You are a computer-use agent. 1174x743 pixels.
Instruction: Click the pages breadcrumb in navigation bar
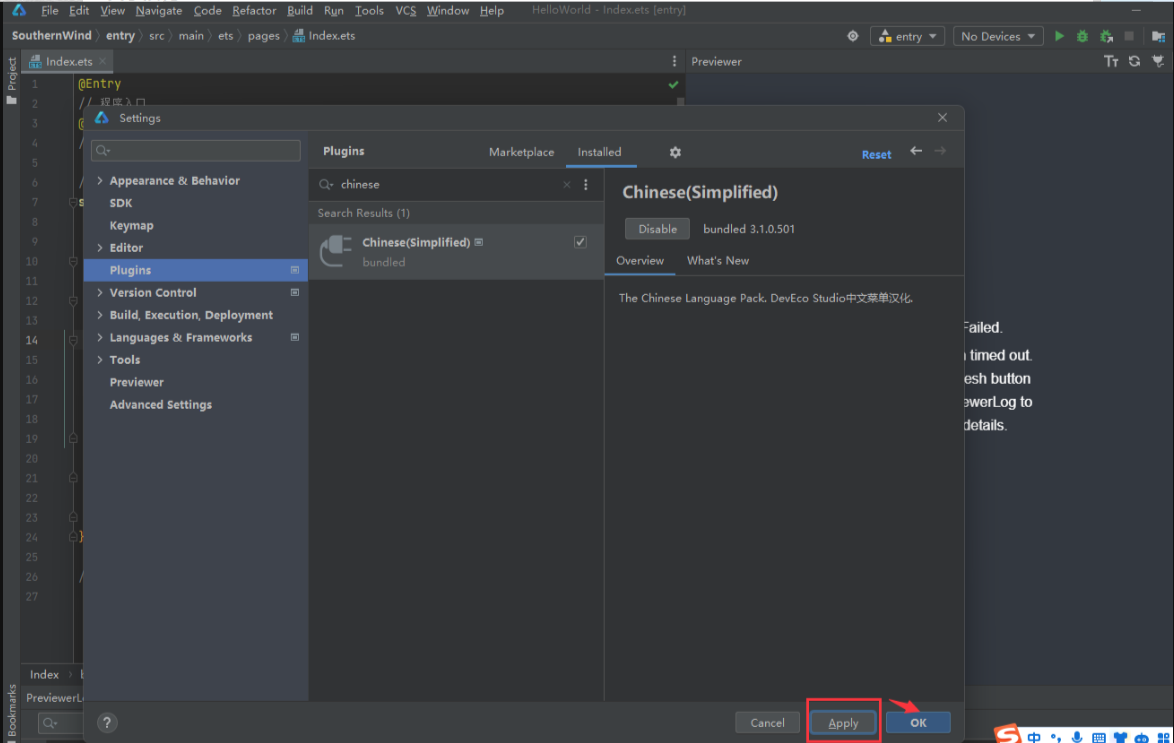coord(264,36)
